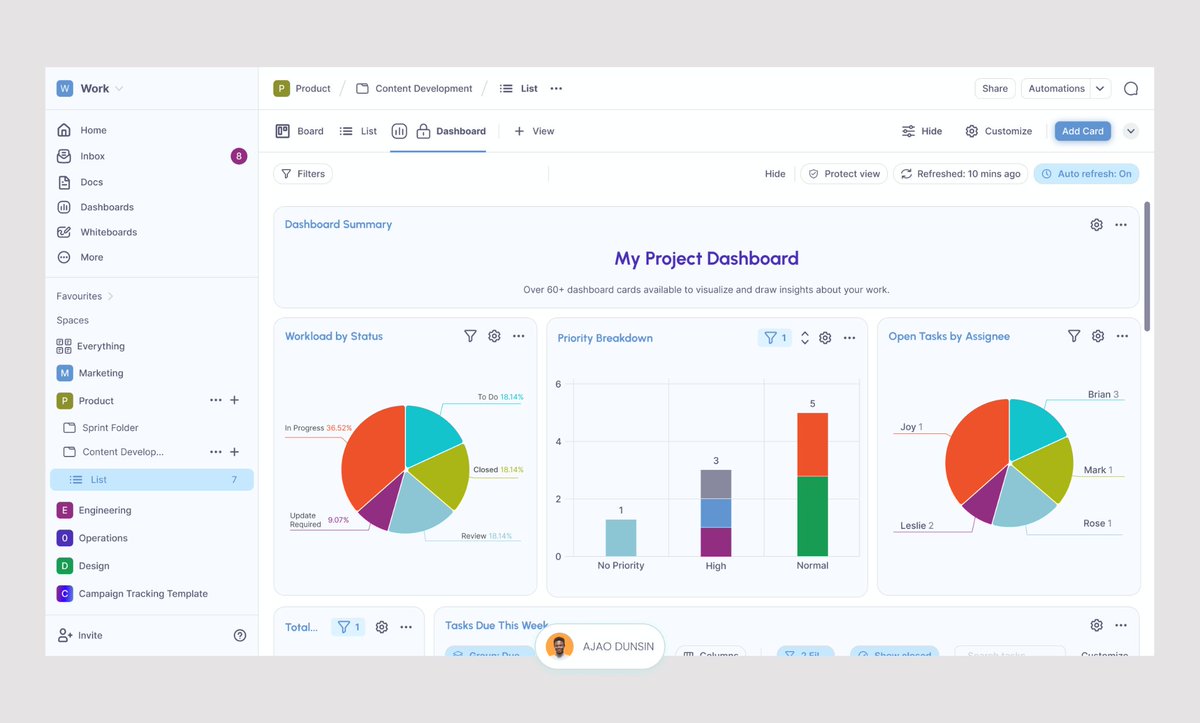Click the search icon at top right
This screenshot has width=1200, height=723.
1131,88
